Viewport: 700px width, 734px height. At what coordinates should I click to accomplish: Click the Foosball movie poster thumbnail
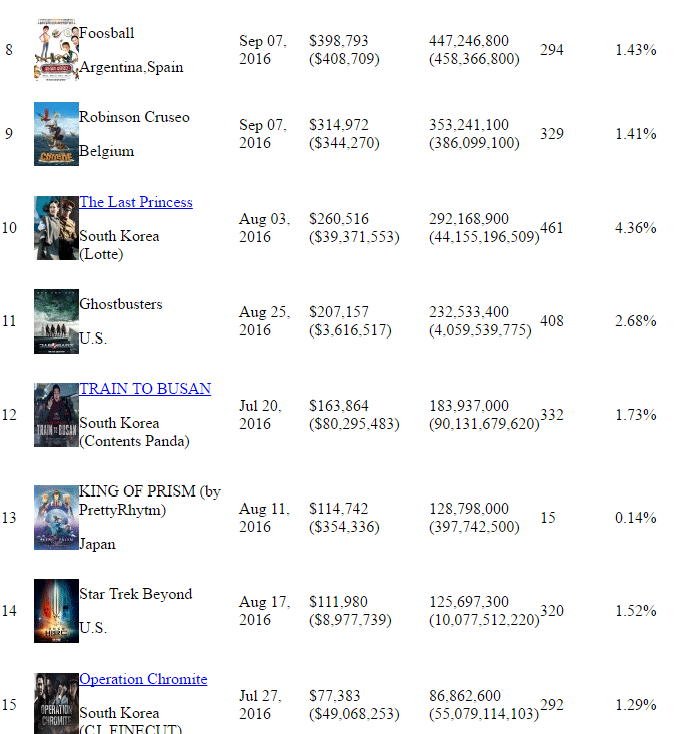click(x=56, y=50)
